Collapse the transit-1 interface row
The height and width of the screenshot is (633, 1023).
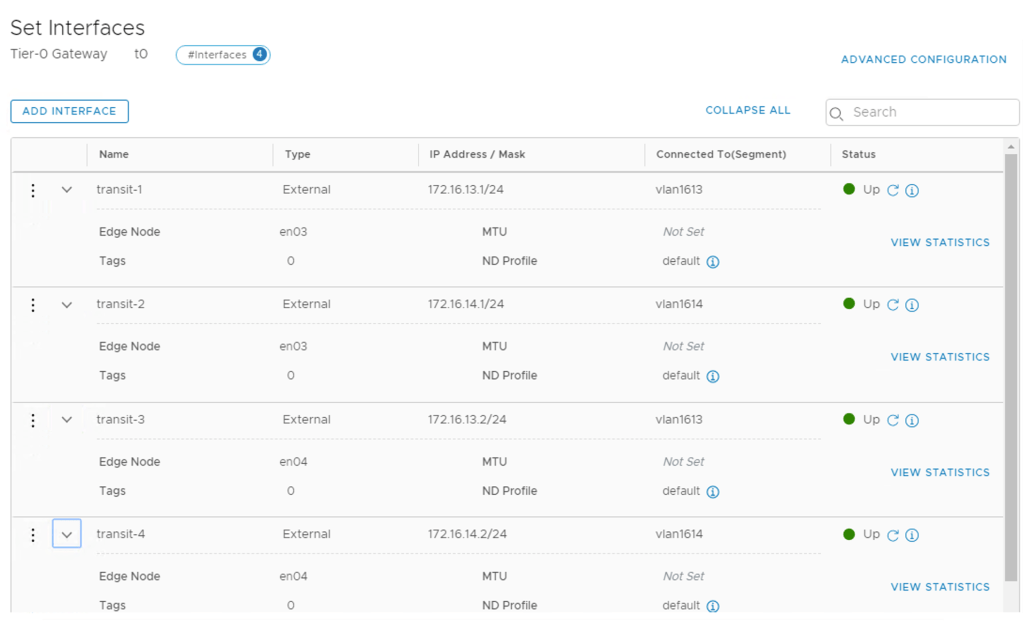point(66,189)
